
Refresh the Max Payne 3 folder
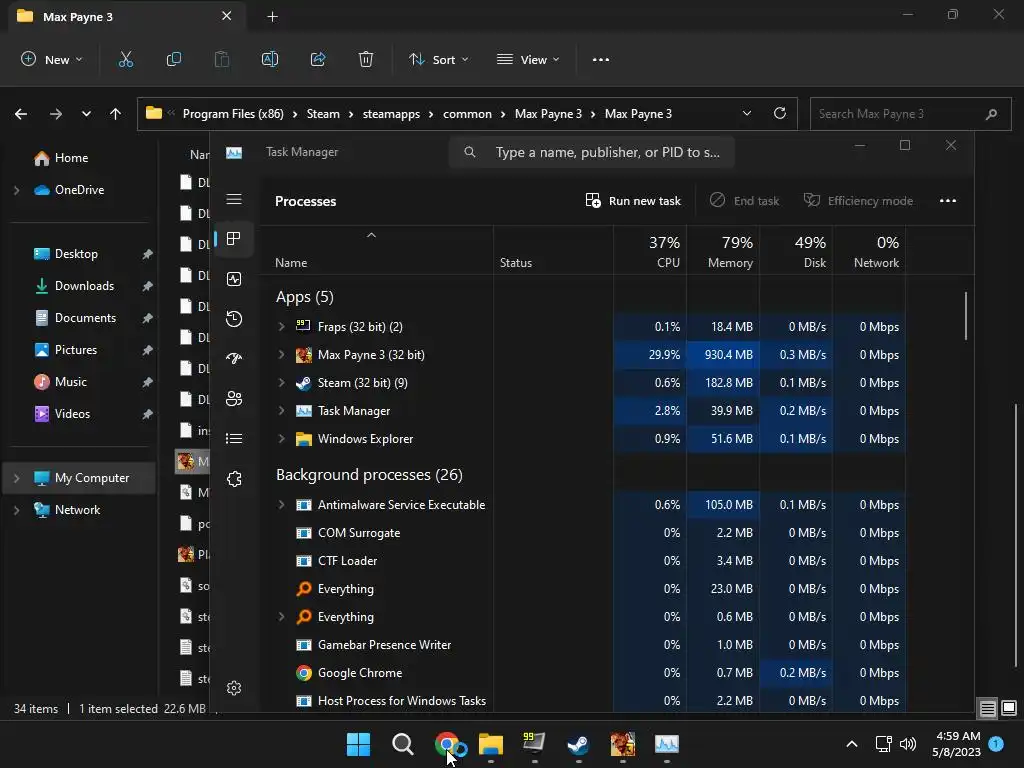[x=780, y=114]
